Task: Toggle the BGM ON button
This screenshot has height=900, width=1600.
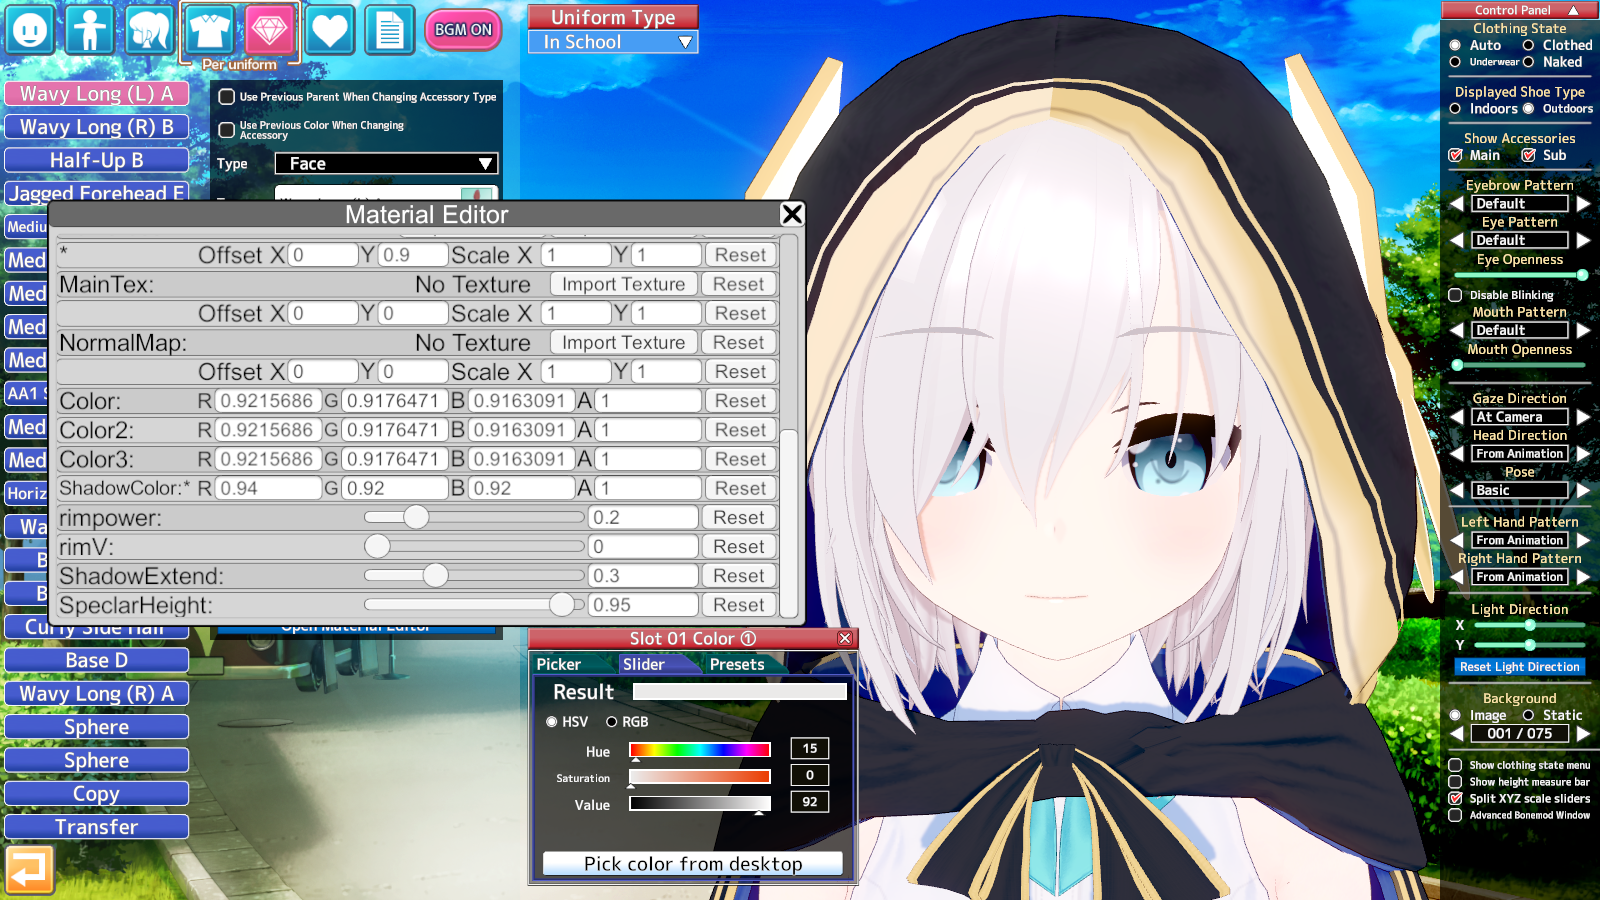Action: [463, 30]
